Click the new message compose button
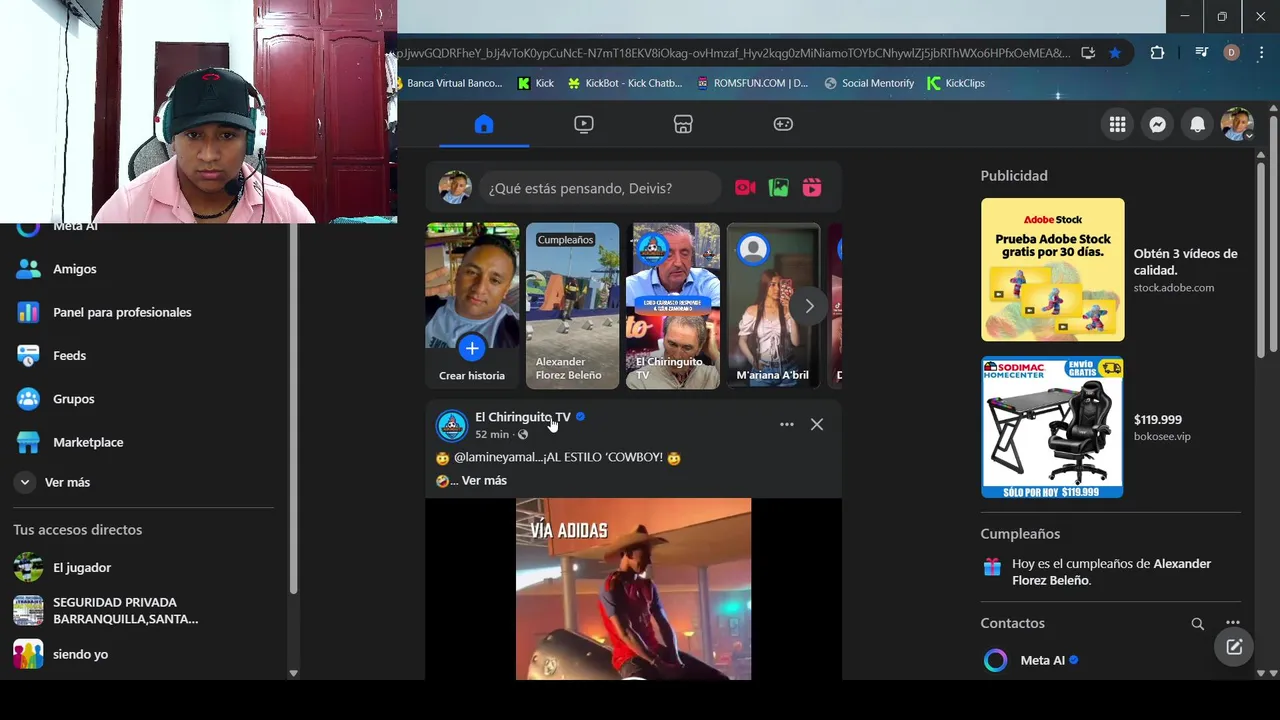Screen dimensions: 1280x720 tap(1234, 647)
